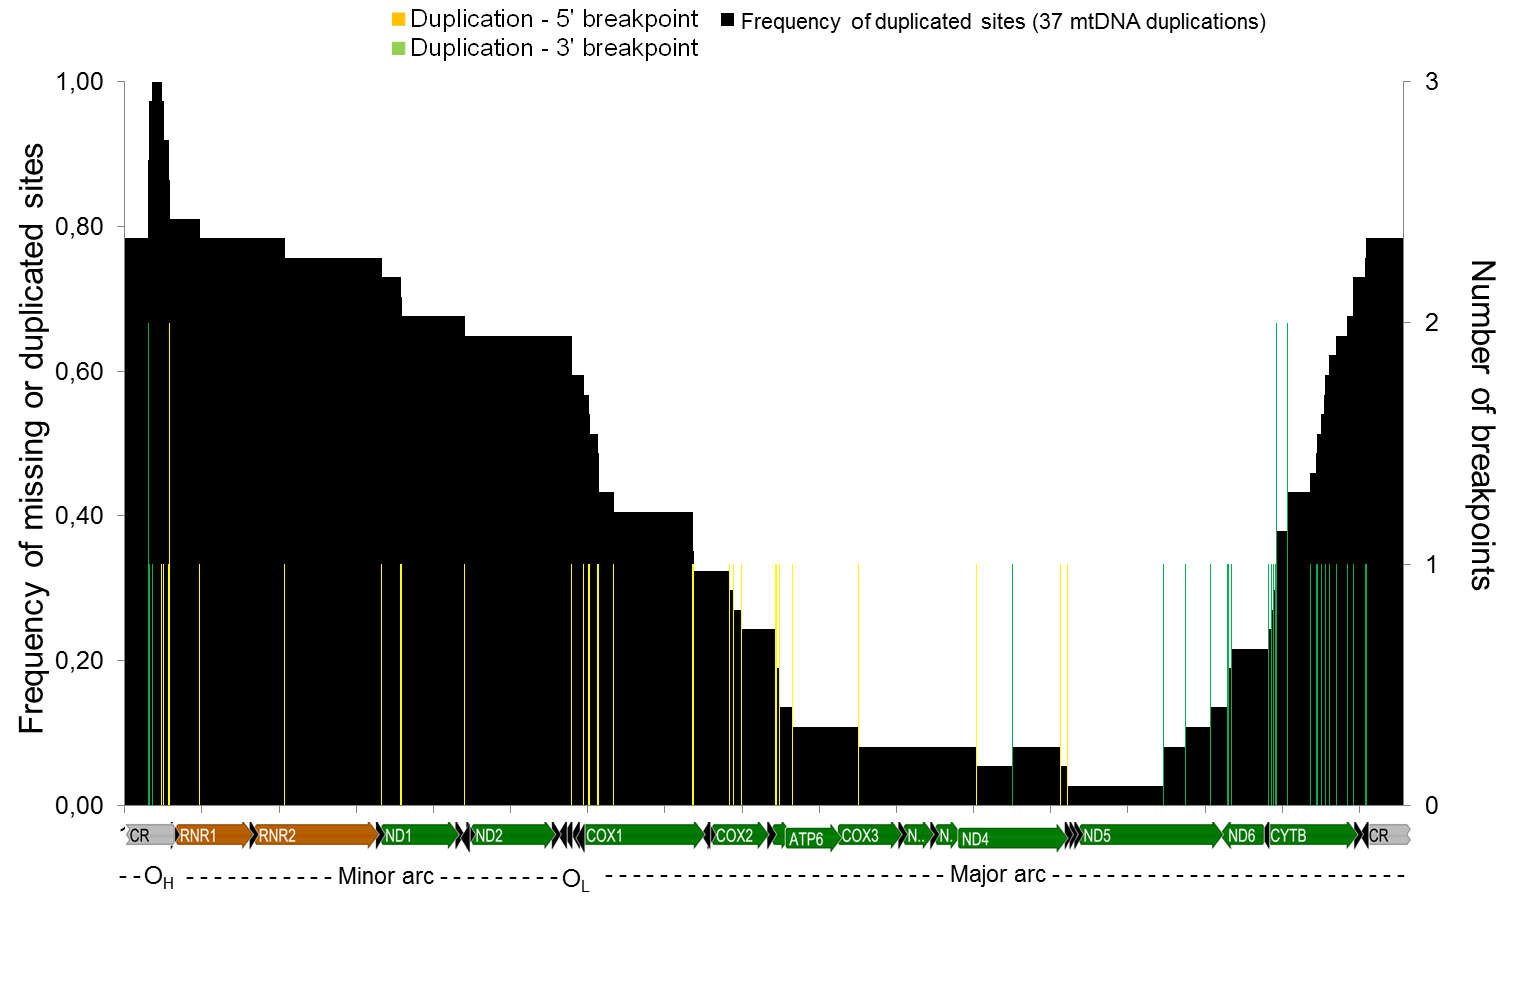Image resolution: width=1514 pixels, height=1002 pixels.
Task: Click the green 3' breakpoint legend swatch
Action: (398, 48)
